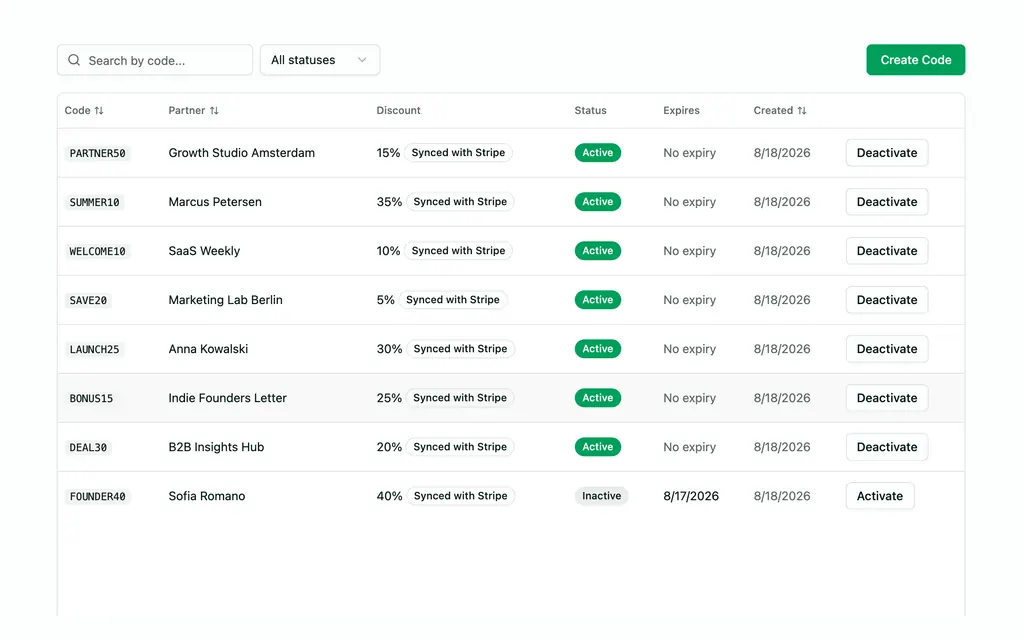The height and width of the screenshot is (640, 1024).
Task: Select the DEAL30 code chip
Action: point(88,447)
